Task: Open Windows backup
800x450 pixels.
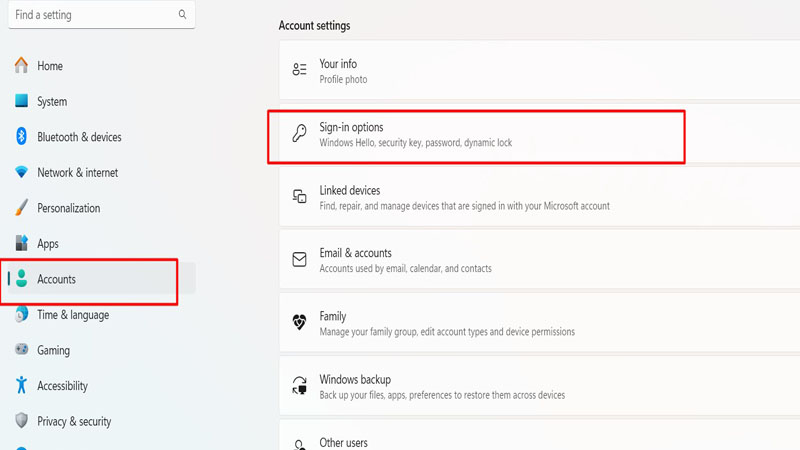Action: (x=539, y=386)
